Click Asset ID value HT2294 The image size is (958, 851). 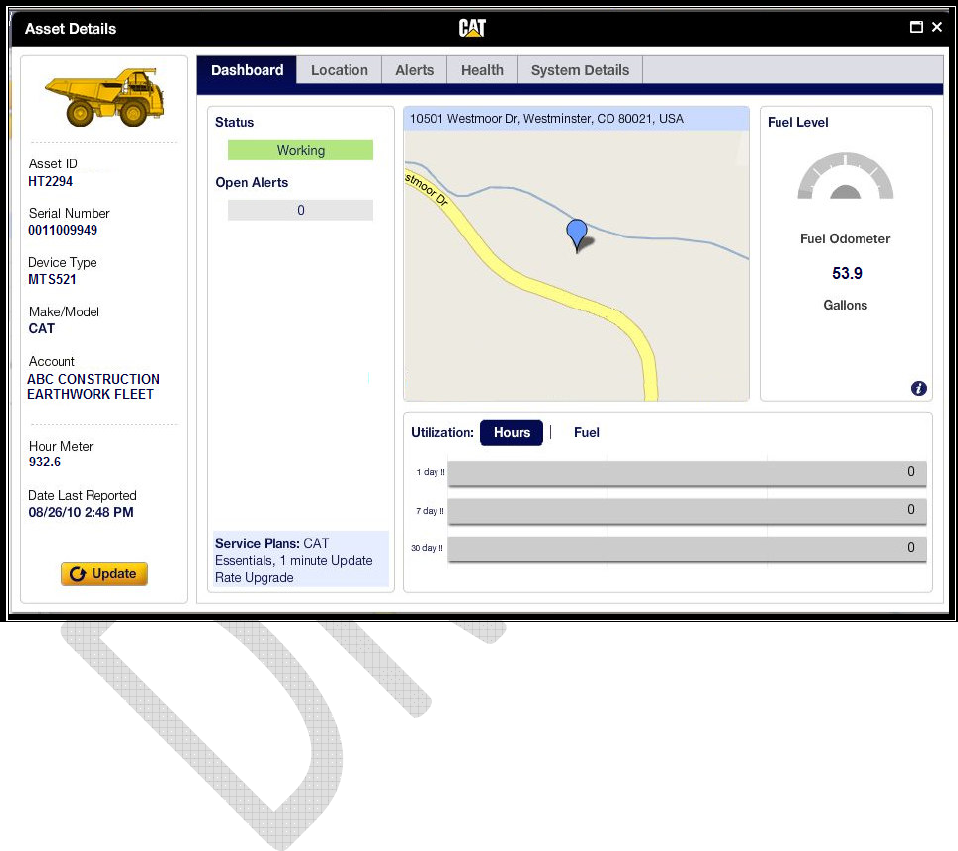coord(50,181)
